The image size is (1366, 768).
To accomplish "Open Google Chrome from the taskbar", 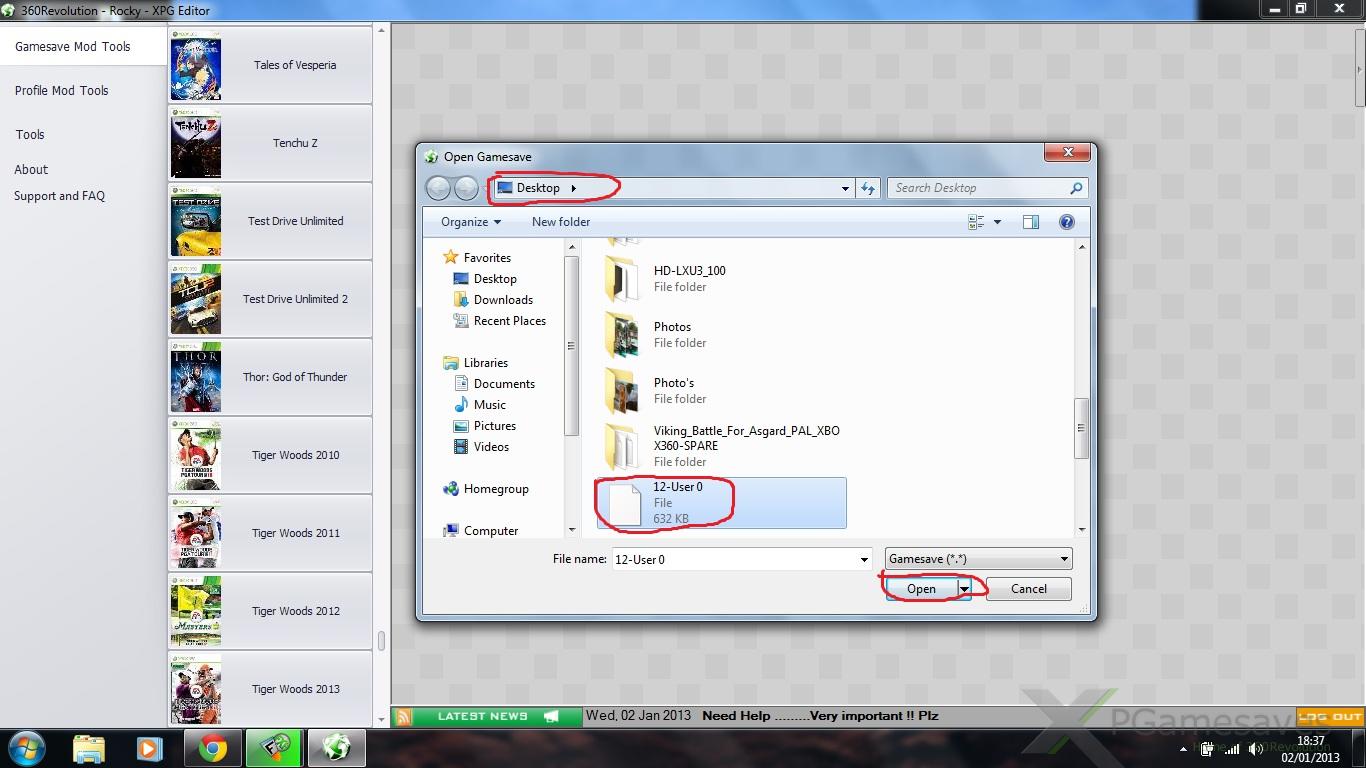I will tap(212, 748).
